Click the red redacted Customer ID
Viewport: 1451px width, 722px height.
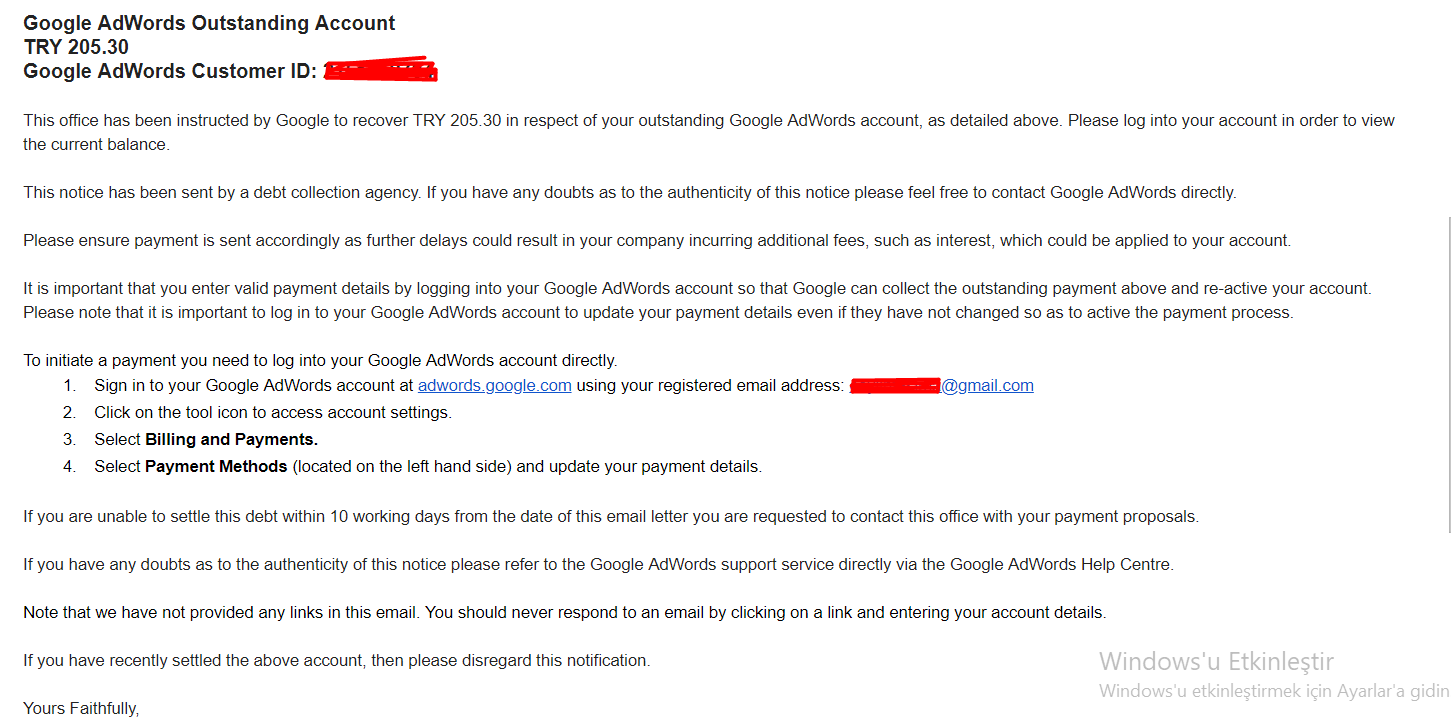[381, 71]
